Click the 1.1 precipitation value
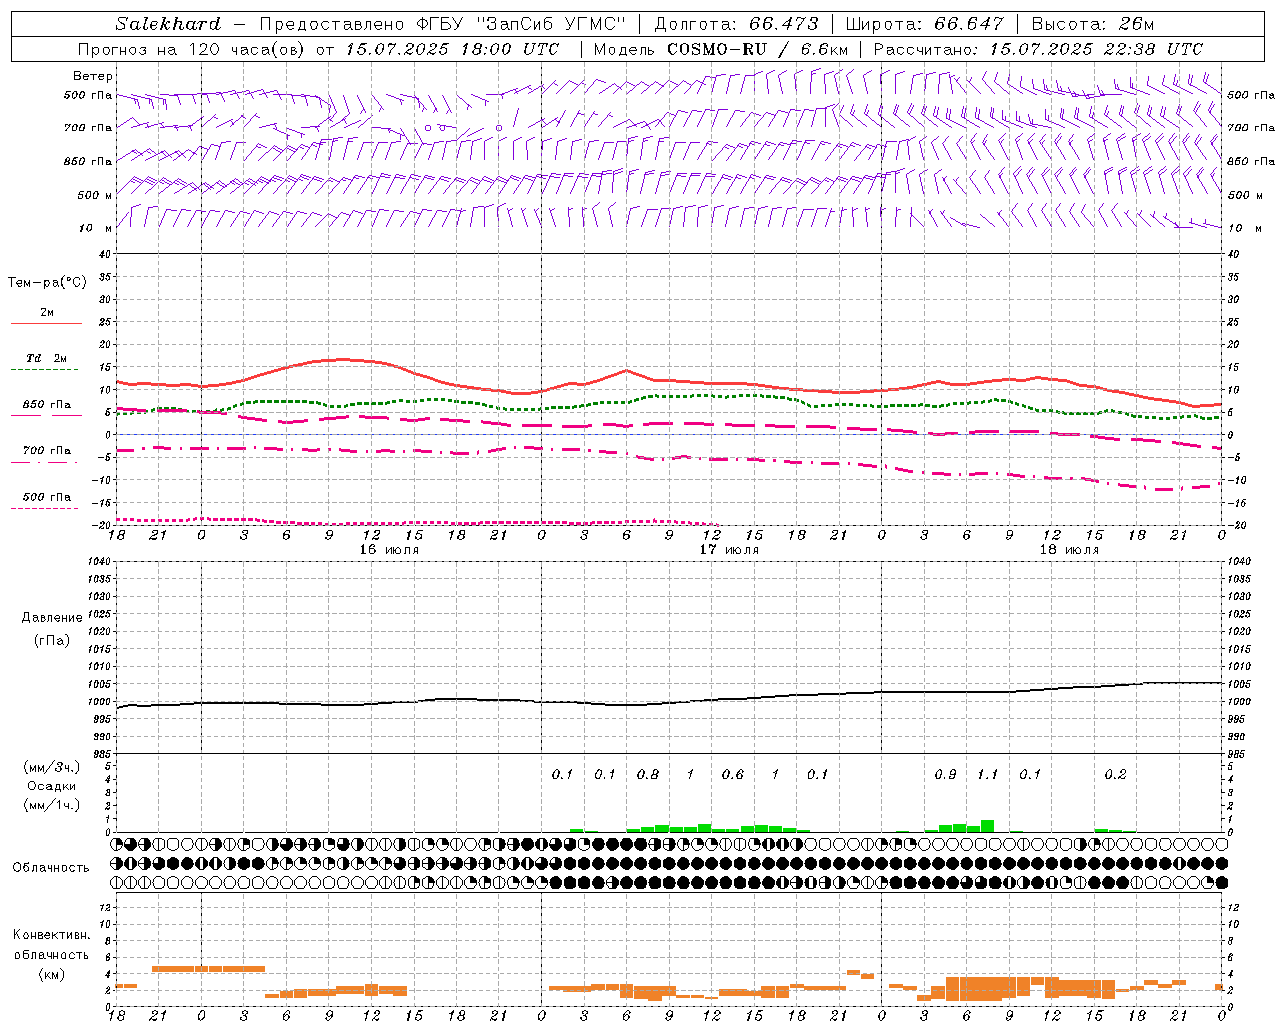Viewport: 1280px width, 1024px height. point(988,775)
